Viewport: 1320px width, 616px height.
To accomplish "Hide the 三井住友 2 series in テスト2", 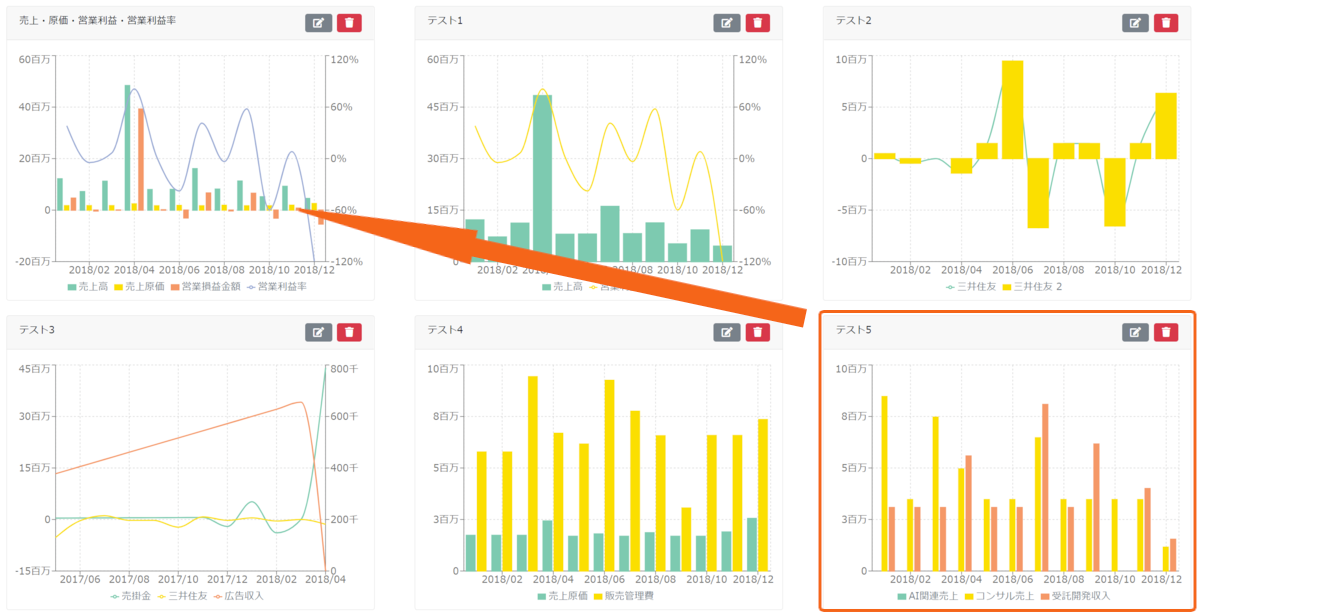I will click(x=1034, y=286).
